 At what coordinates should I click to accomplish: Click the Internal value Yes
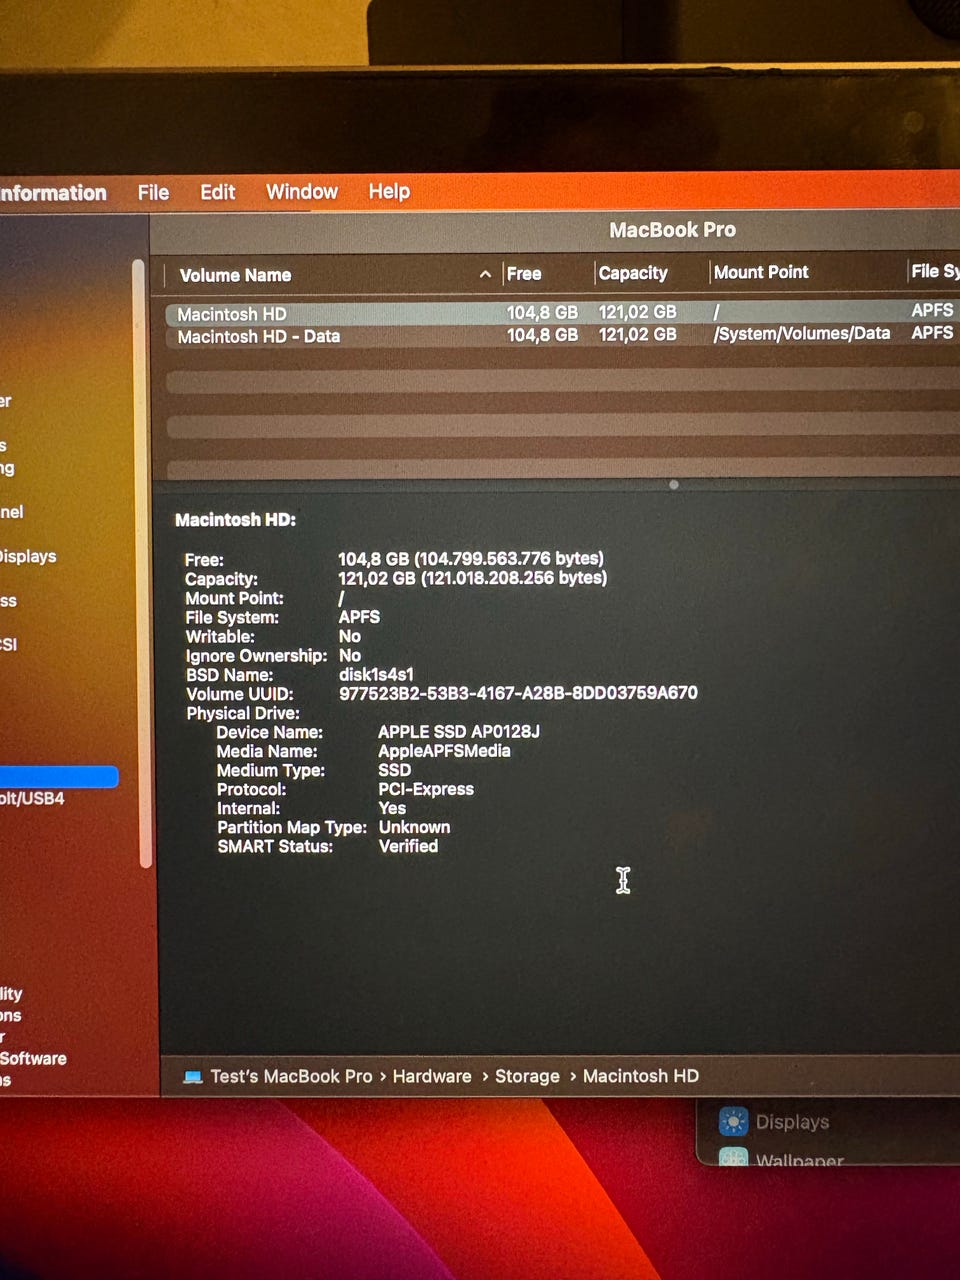pyautogui.click(x=392, y=808)
